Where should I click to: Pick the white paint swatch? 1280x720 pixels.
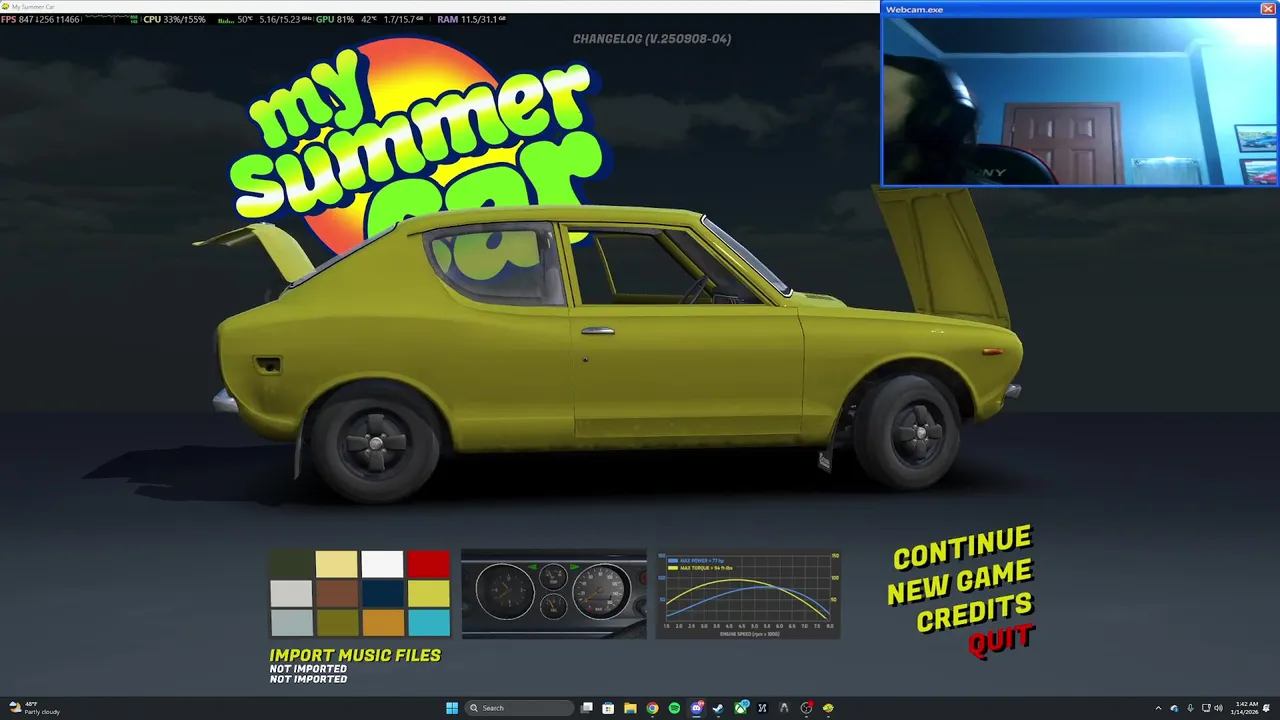(382, 565)
